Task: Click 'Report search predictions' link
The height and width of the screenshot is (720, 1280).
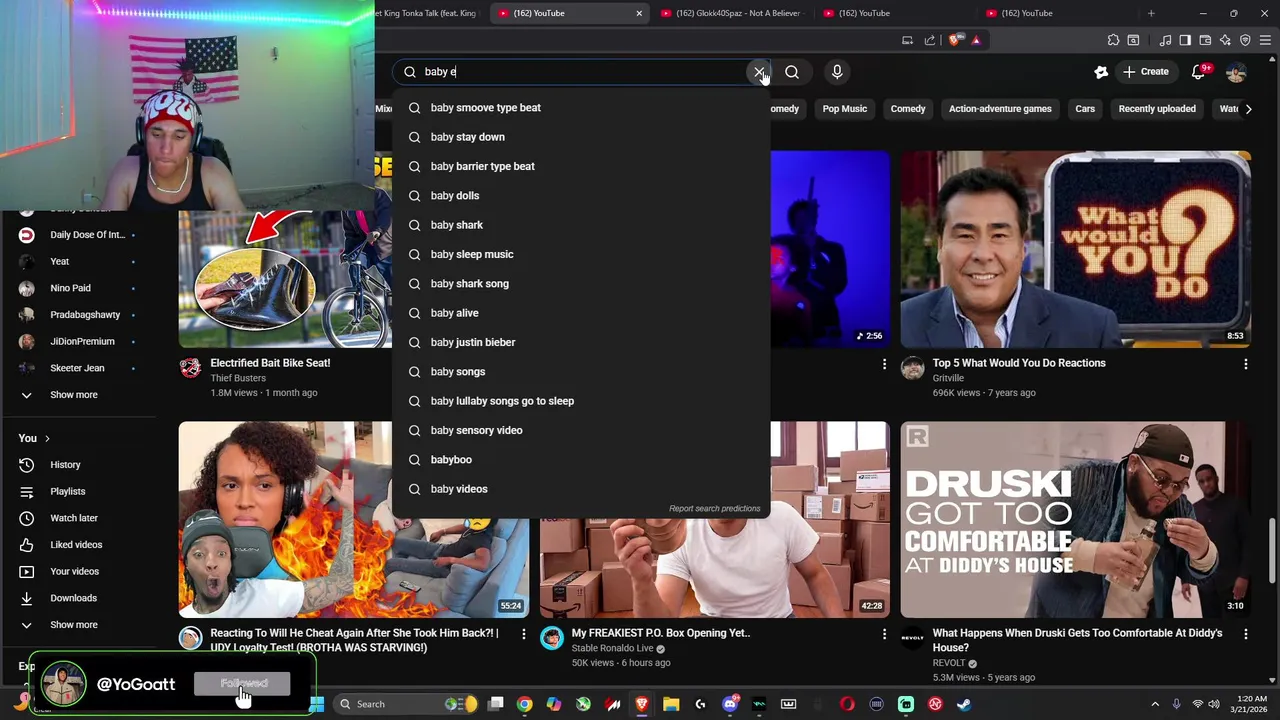Action: coord(714,509)
